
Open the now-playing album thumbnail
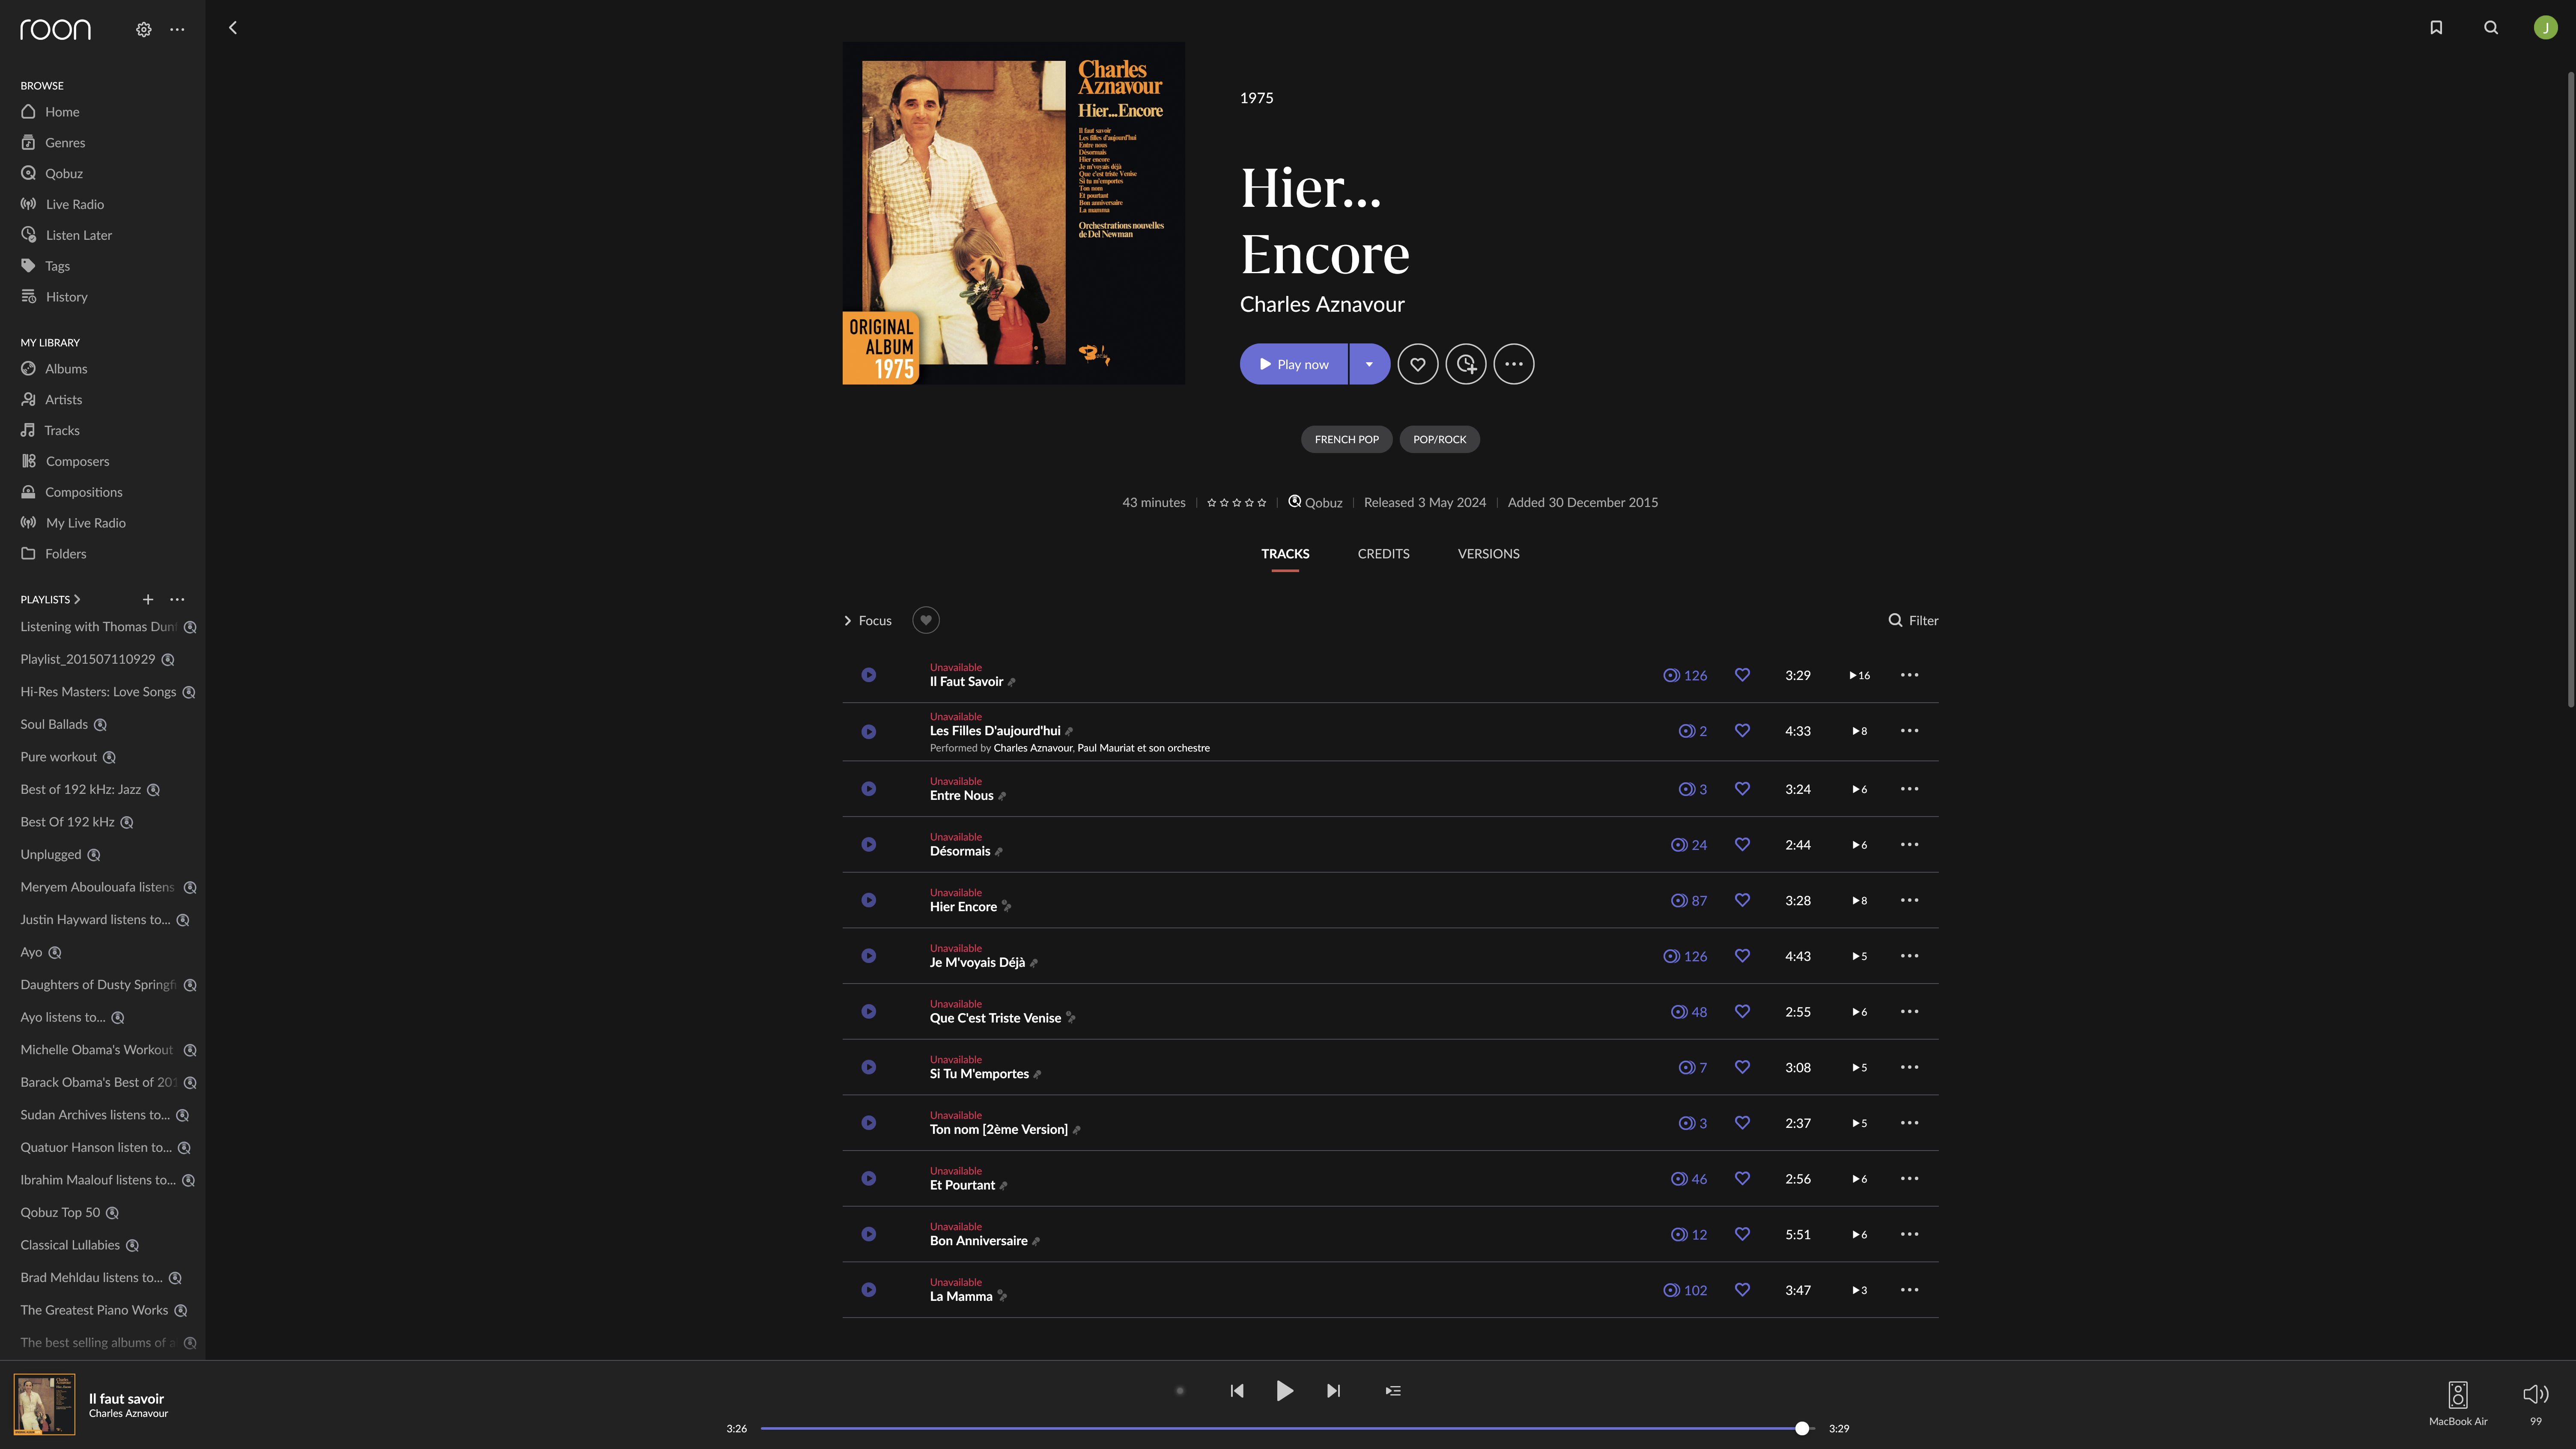coord(44,1404)
